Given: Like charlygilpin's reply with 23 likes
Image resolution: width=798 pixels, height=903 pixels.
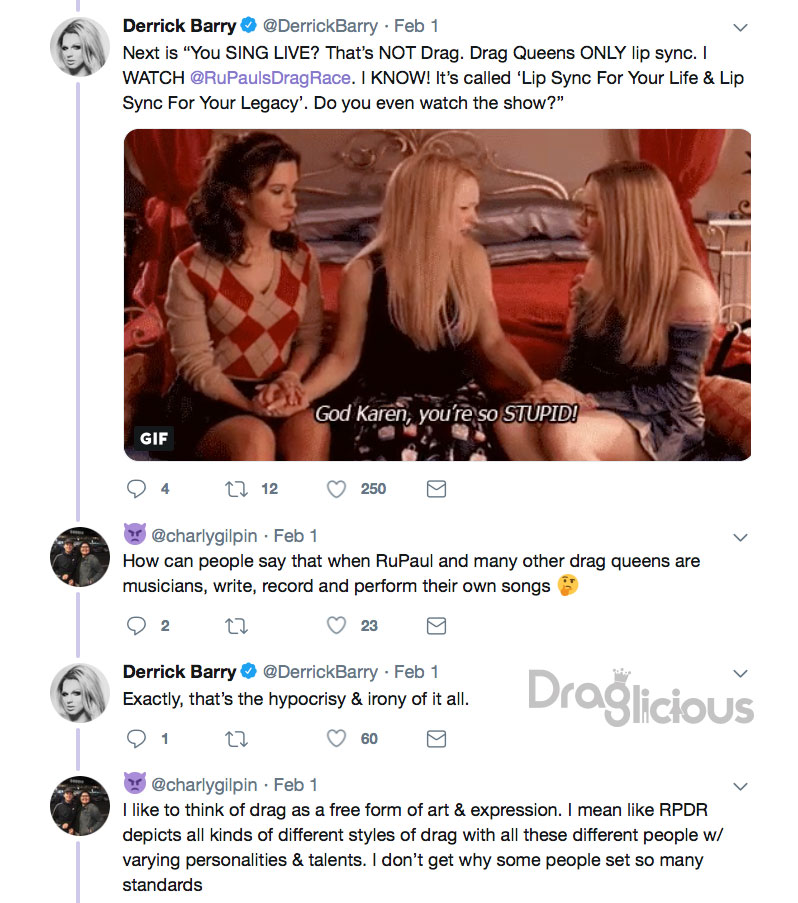Looking at the screenshot, I should click(336, 625).
